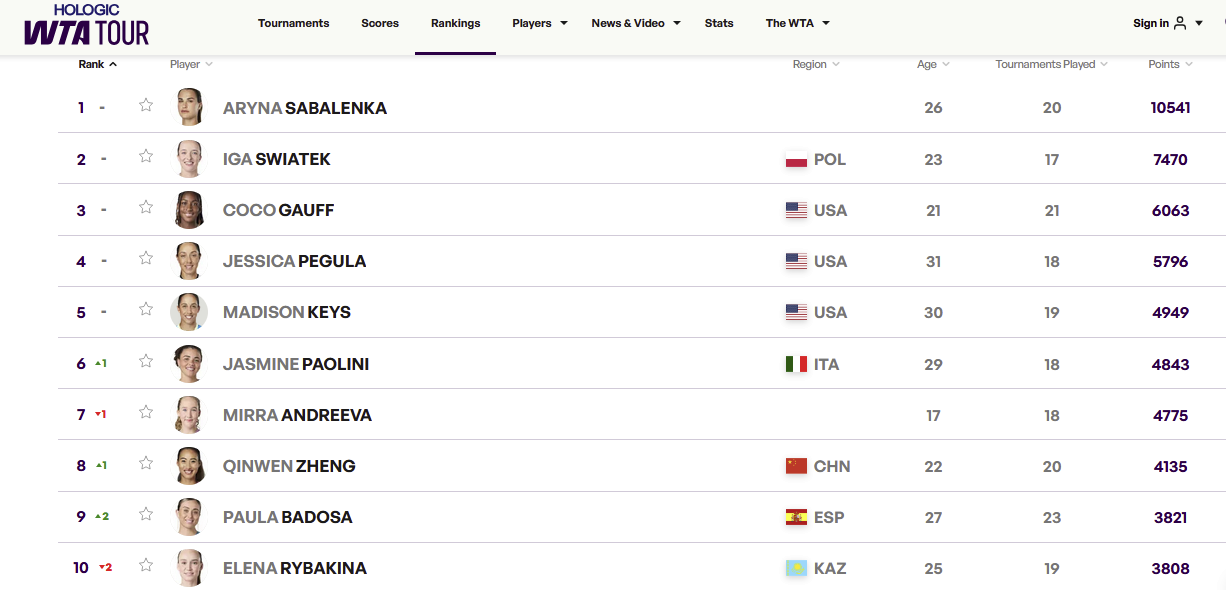Open the sign in user icon
This screenshot has height=590, width=1226.
tap(1180, 23)
